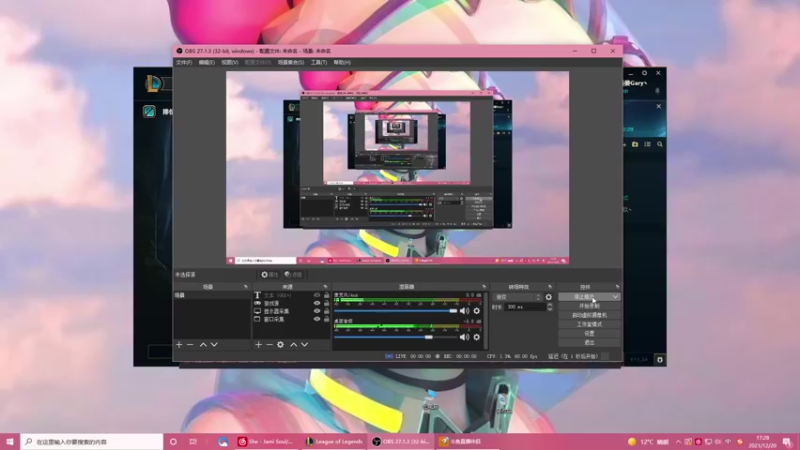Pop out the 来源 dock panel
Viewport: 800px width, 450px height.
pos(326,287)
